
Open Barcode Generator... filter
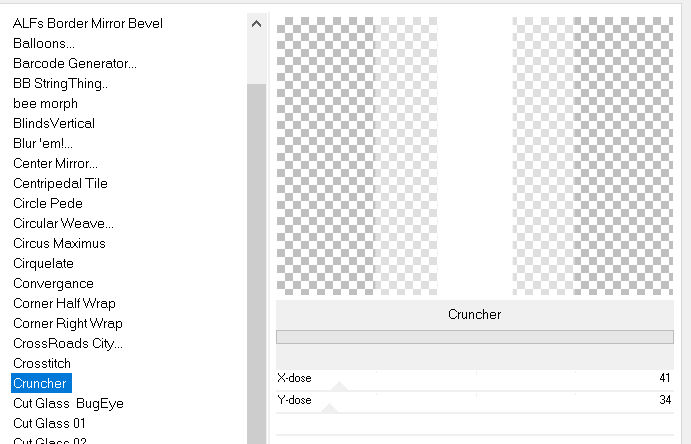[x=75, y=63]
